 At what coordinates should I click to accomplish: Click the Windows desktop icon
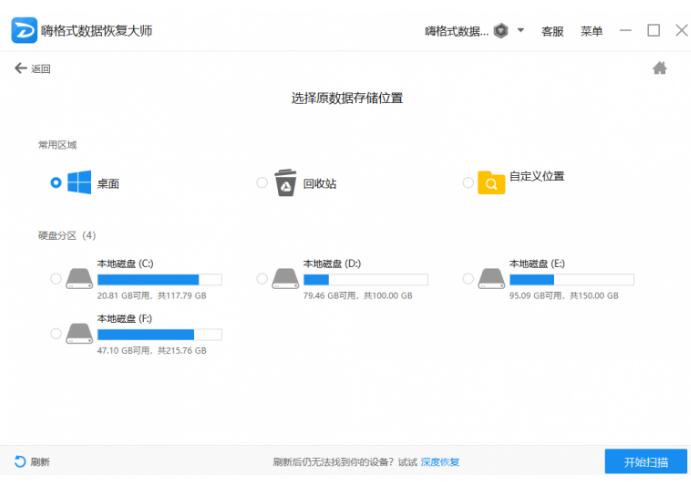click(79, 182)
